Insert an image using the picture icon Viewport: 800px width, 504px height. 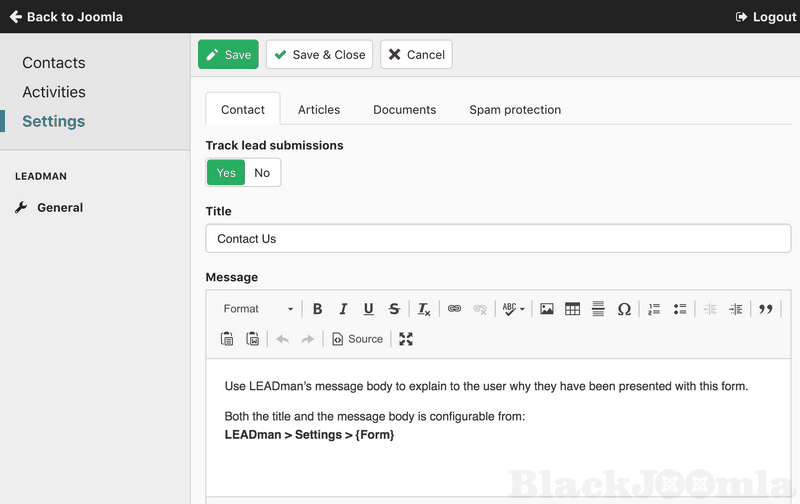point(547,309)
